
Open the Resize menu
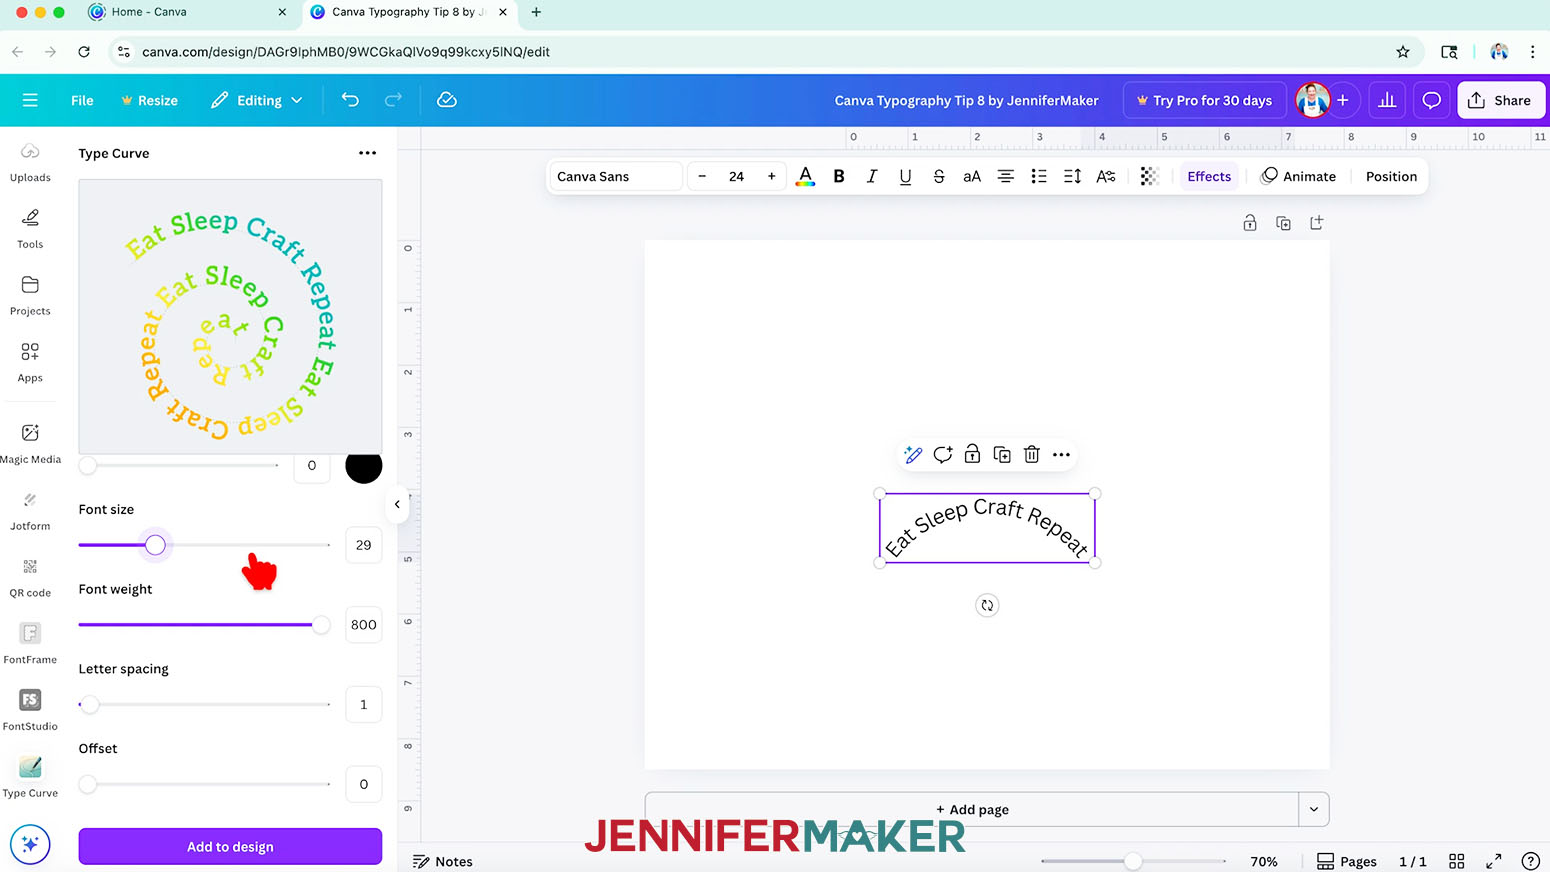(149, 100)
